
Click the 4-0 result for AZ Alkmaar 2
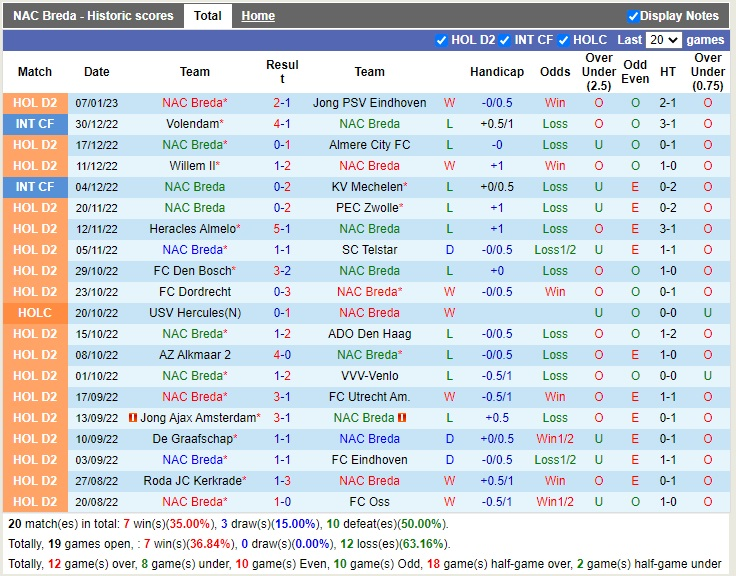tap(282, 354)
